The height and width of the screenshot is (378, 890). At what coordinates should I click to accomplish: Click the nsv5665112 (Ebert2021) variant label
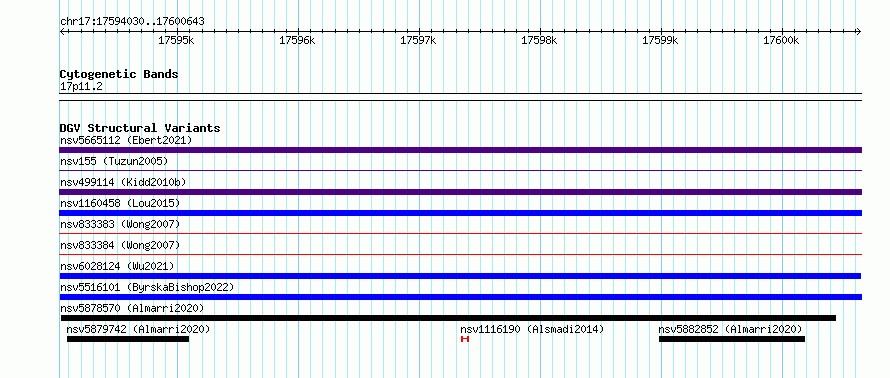click(126, 140)
